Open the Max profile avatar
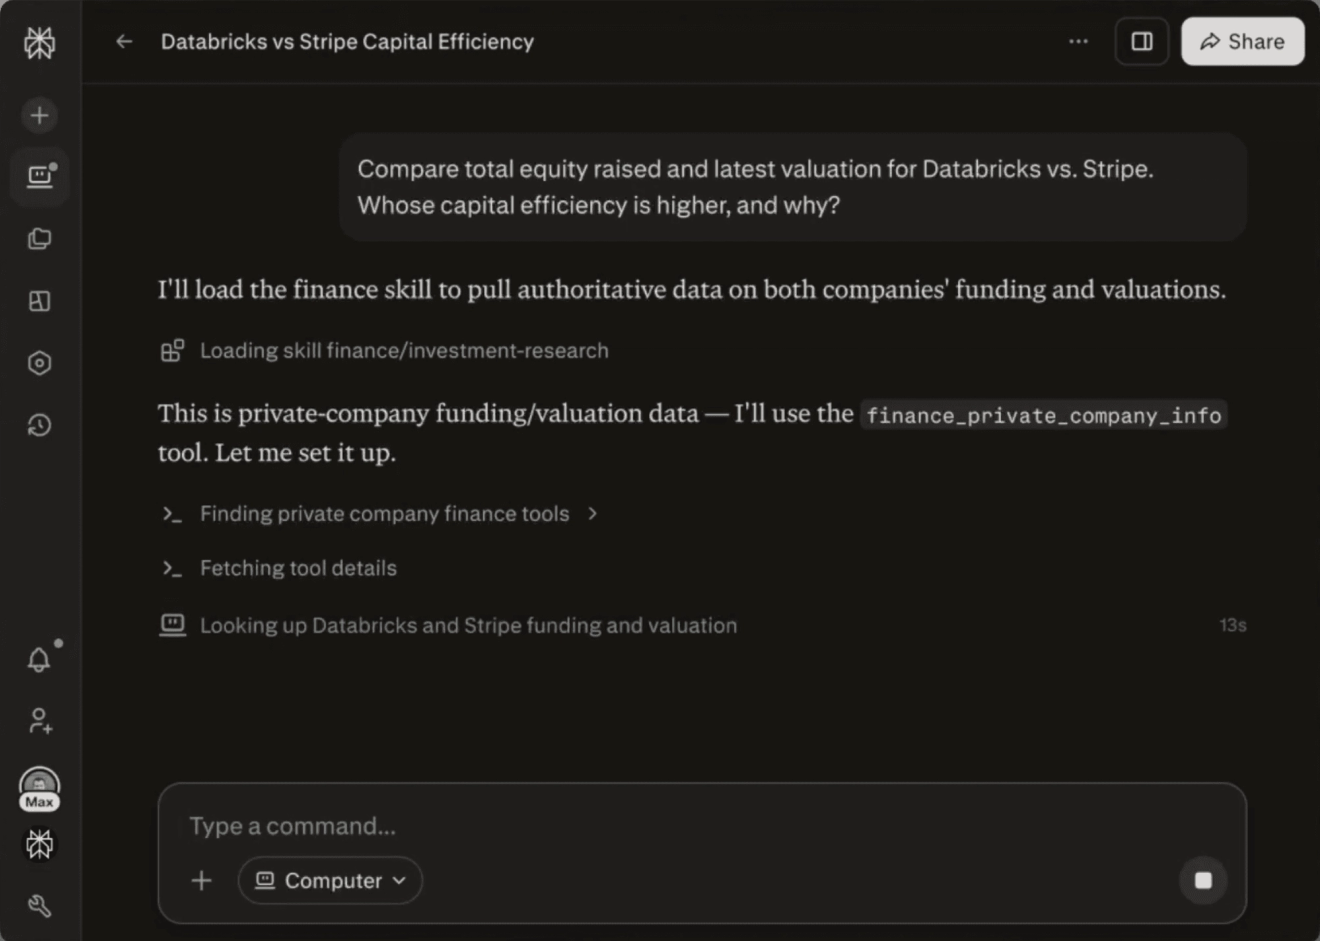The height and width of the screenshot is (941, 1320). click(x=39, y=789)
